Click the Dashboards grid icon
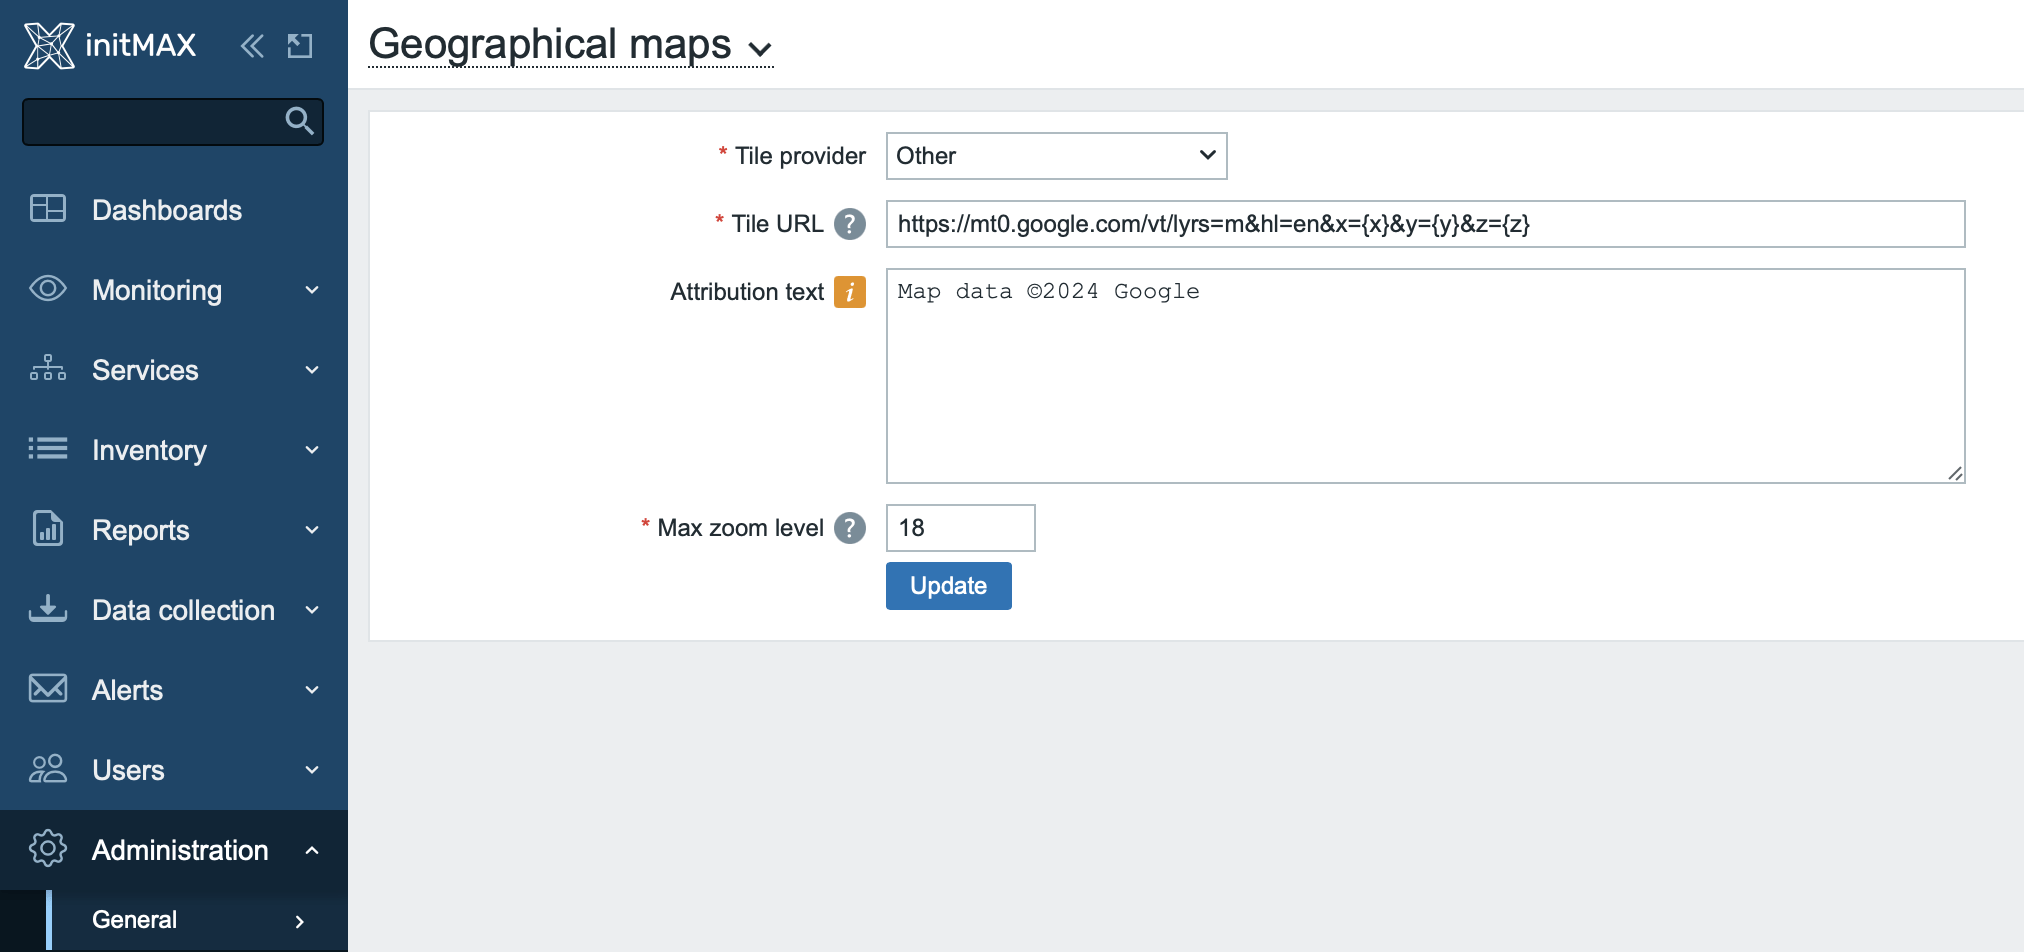 [x=48, y=209]
